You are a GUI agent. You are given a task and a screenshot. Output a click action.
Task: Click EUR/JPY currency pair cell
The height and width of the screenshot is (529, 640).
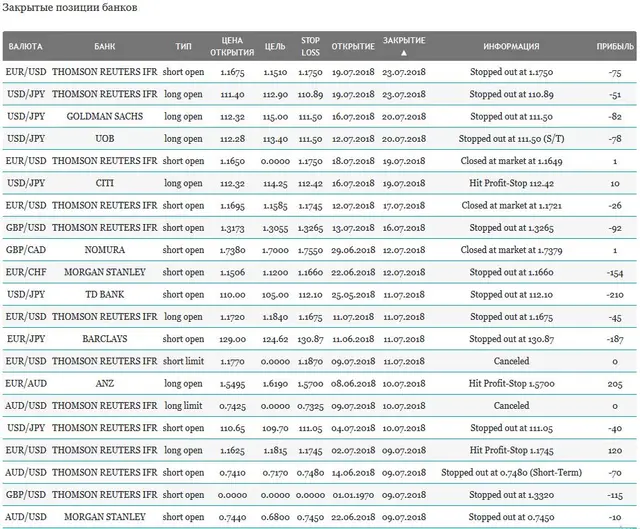click(26, 339)
